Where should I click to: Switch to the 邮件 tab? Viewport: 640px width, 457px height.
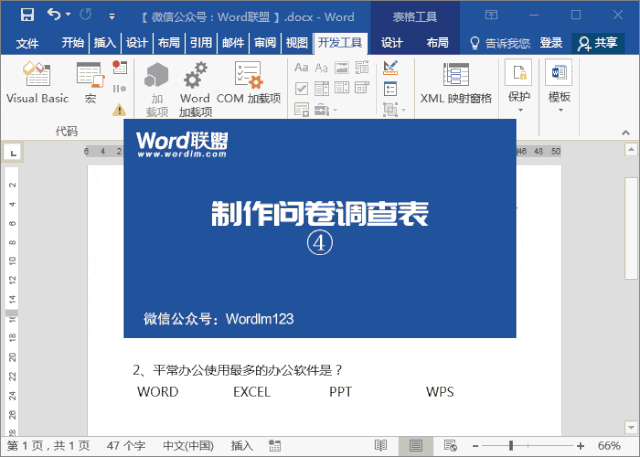point(233,42)
